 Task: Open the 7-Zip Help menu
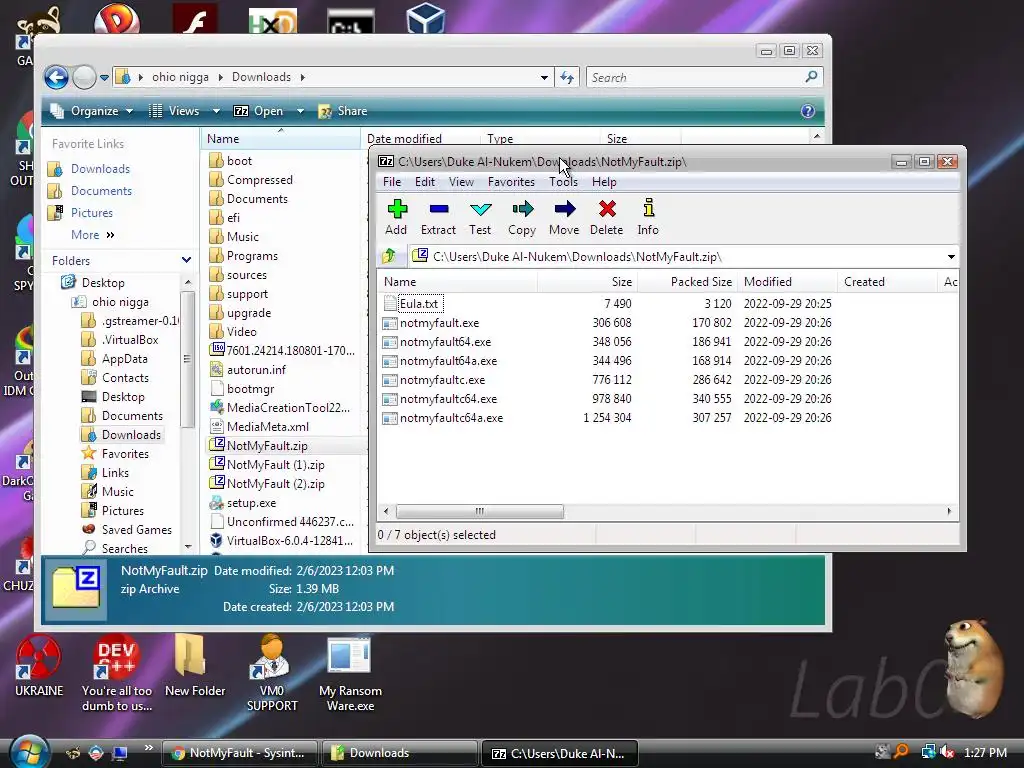pyautogui.click(x=604, y=182)
